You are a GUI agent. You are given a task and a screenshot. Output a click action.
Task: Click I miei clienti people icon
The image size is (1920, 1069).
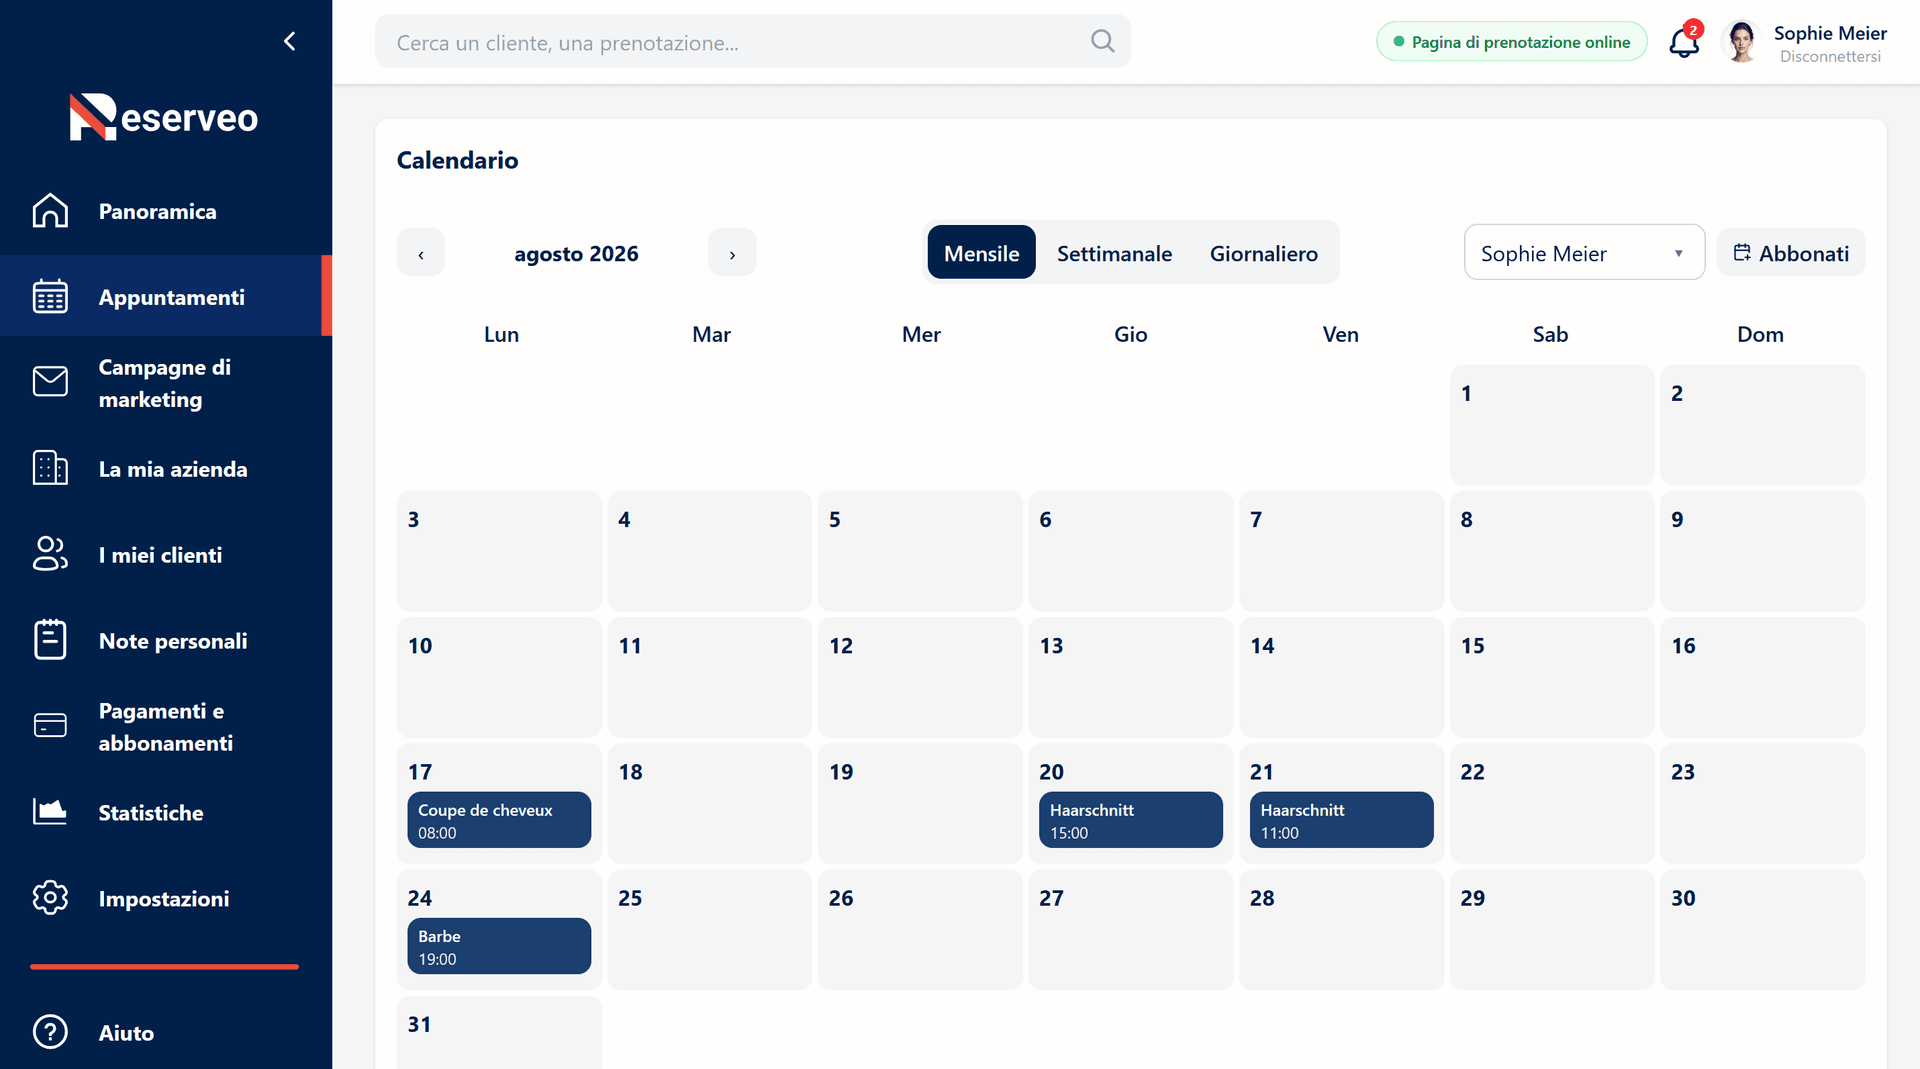coord(50,554)
